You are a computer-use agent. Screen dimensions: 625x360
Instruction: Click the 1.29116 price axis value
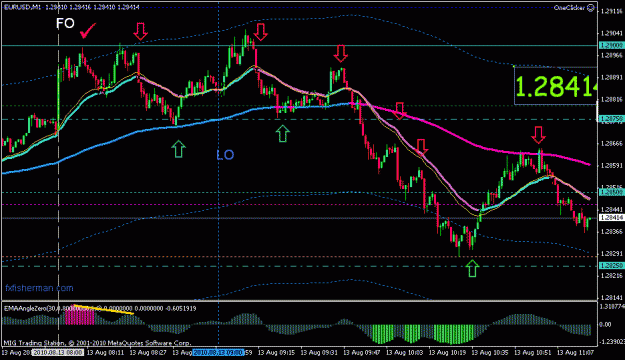tap(611, 12)
